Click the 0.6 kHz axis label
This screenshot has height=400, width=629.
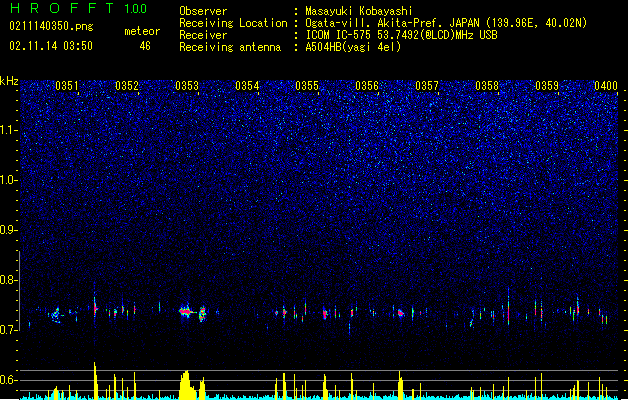pyautogui.click(x=9, y=380)
